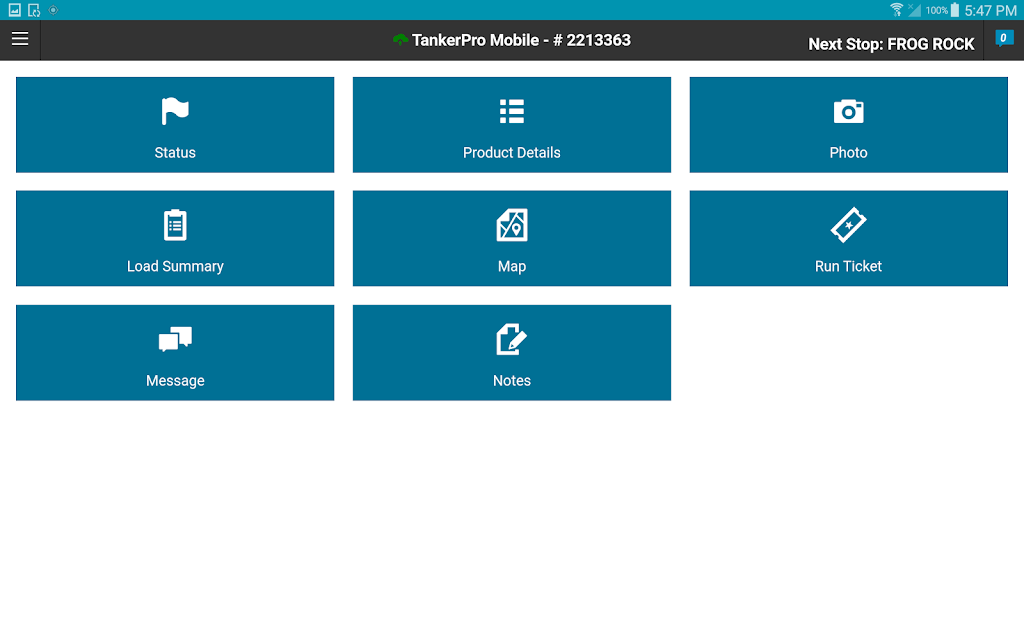This screenshot has width=1024, height=640.
Task: Tap the picture notification icon in status bar
Action: (14, 10)
